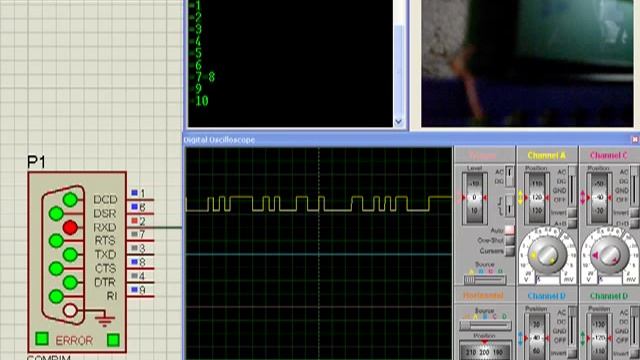Click the Channel A Position thumbwheel
This screenshot has height=360, width=640.
pyautogui.click(x=537, y=198)
